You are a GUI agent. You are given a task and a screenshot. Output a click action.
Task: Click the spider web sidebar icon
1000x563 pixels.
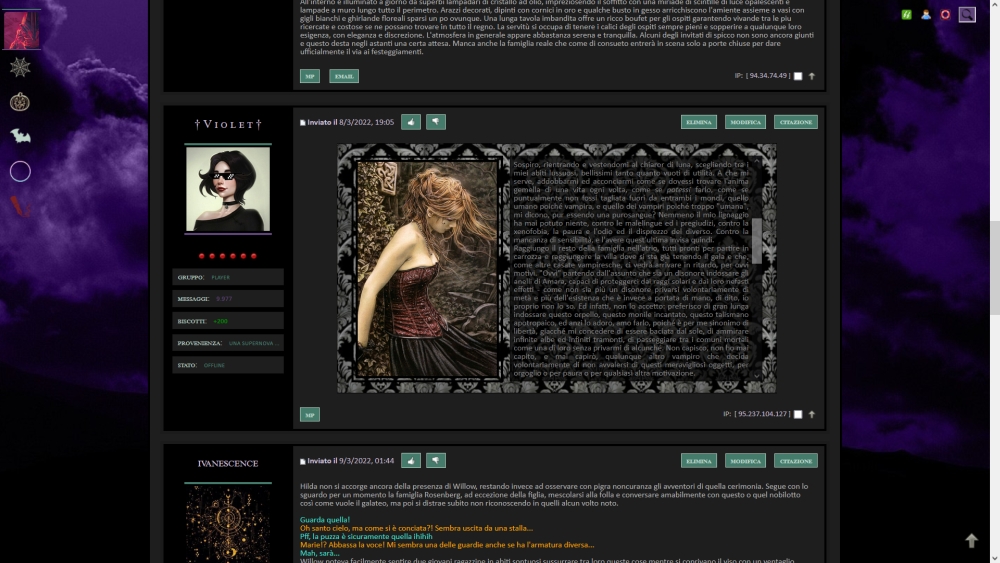(20, 67)
